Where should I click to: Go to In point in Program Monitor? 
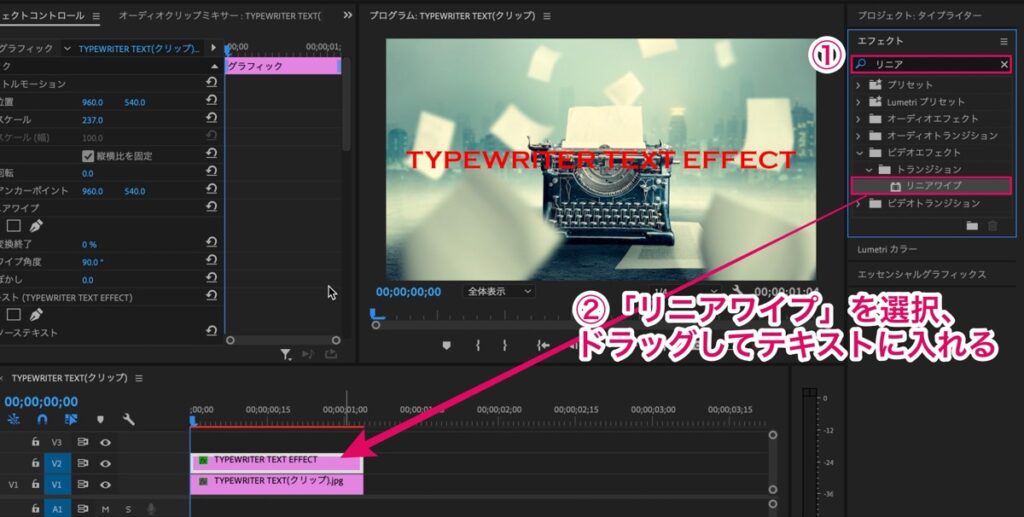(x=543, y=345)
